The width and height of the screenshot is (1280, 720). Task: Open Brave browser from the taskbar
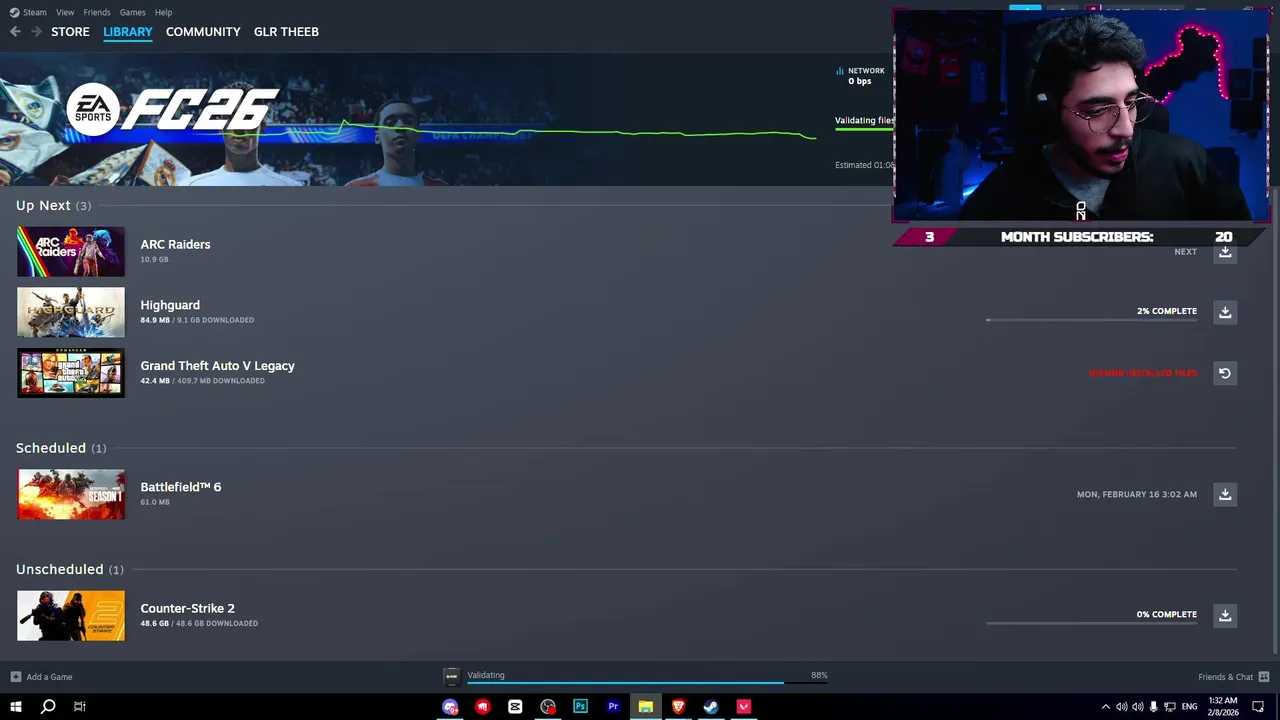click(x=678, y=707)
